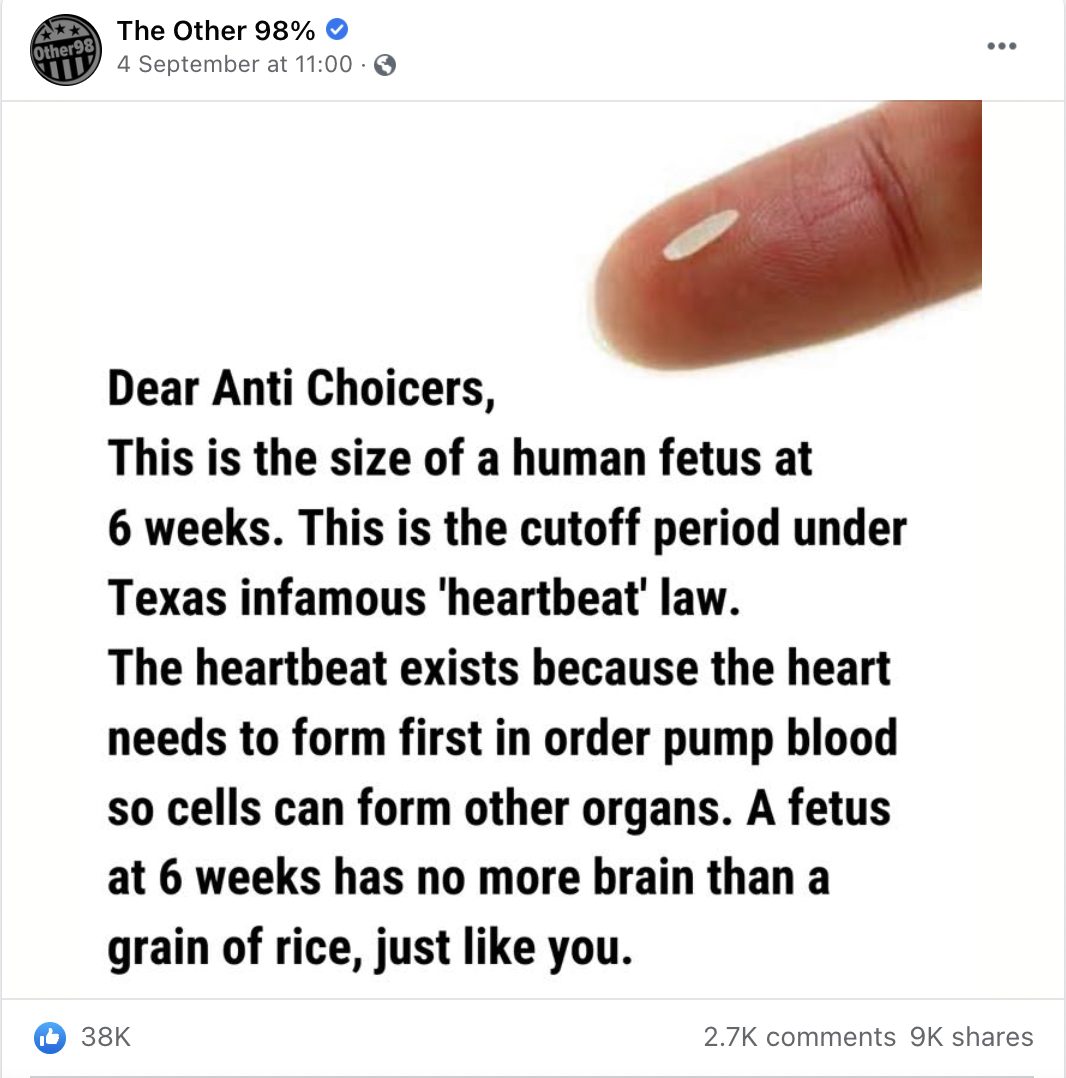
Task: Open the 4 September at 11:00 timestamp
Action: [235, 65]
